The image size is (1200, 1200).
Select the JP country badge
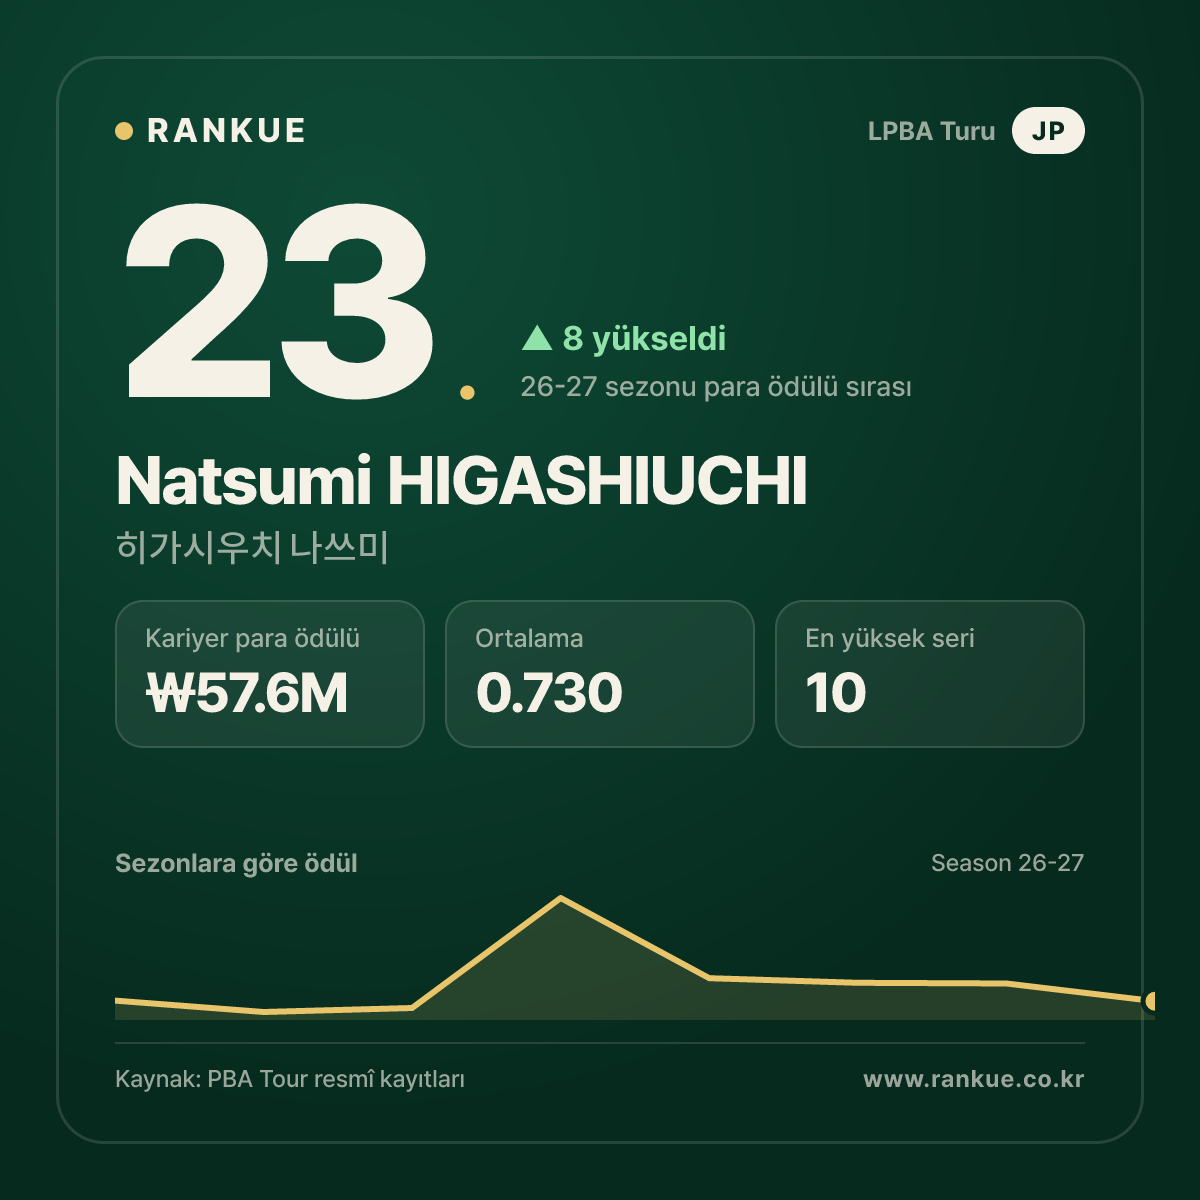tap(1048, 131)
